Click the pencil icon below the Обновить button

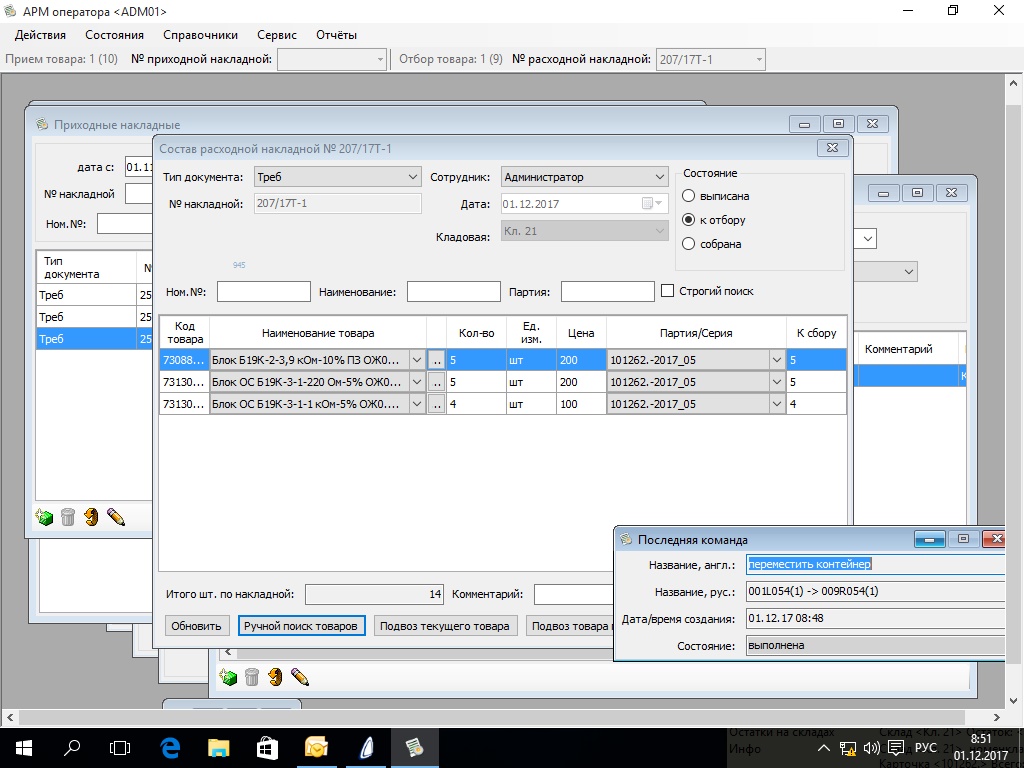click(300, 677)
